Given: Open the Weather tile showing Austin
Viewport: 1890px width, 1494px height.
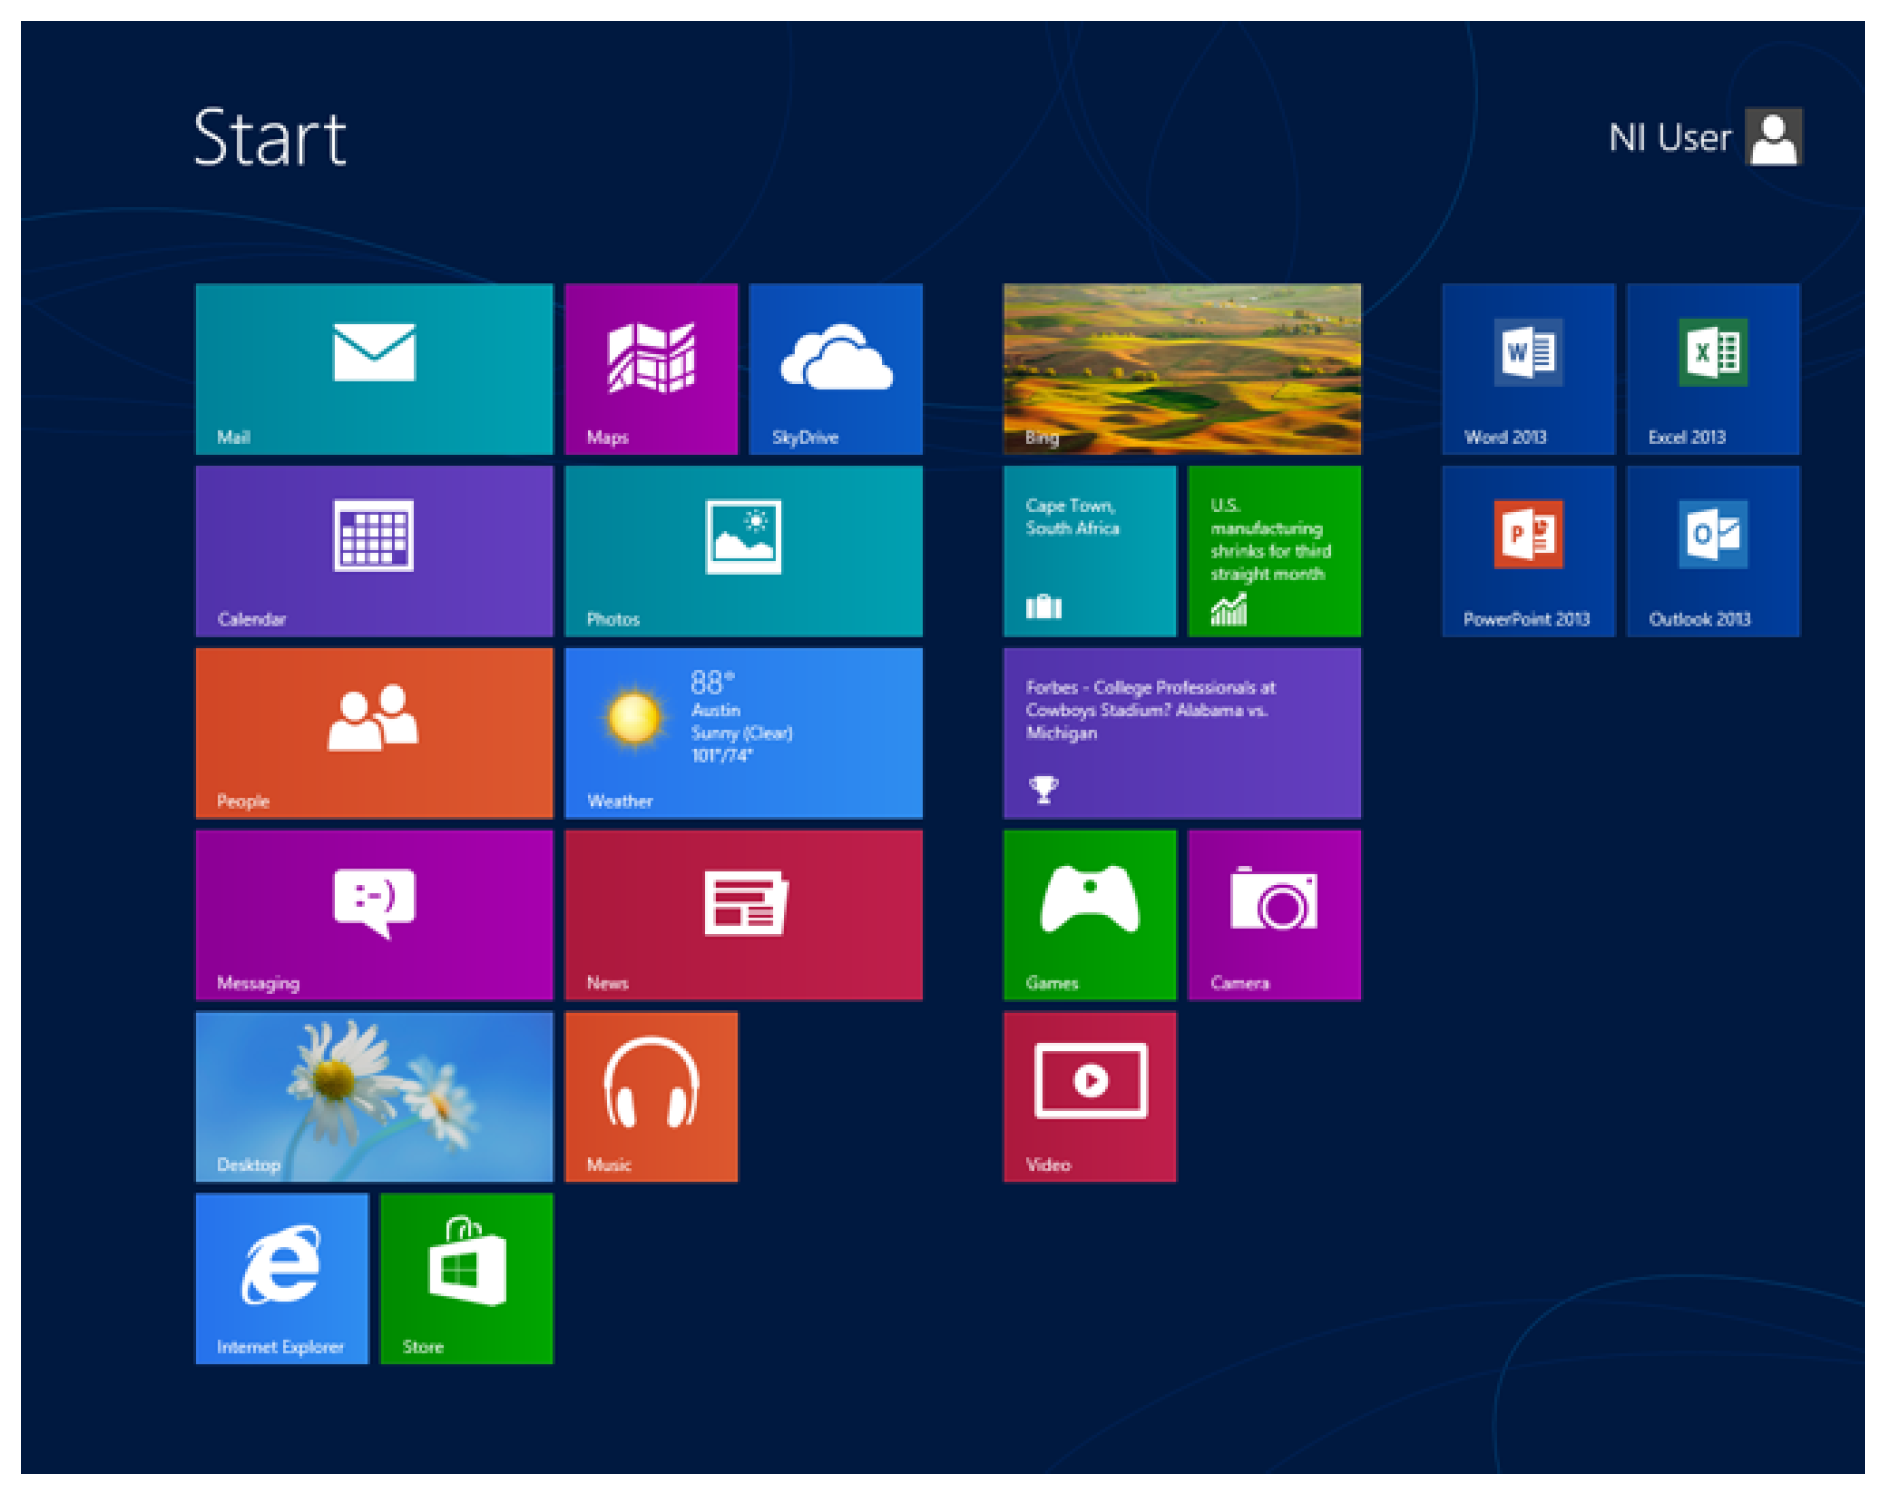Looking at the screenshot, I should [x=744, y=733].
